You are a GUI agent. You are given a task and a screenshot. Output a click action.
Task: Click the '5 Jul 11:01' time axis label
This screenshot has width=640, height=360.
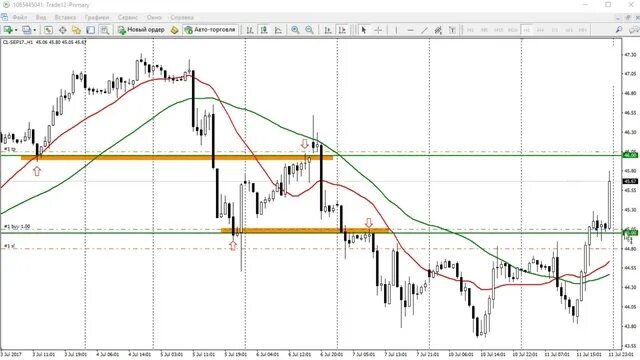pyautogui.click(x=203, y=354)
